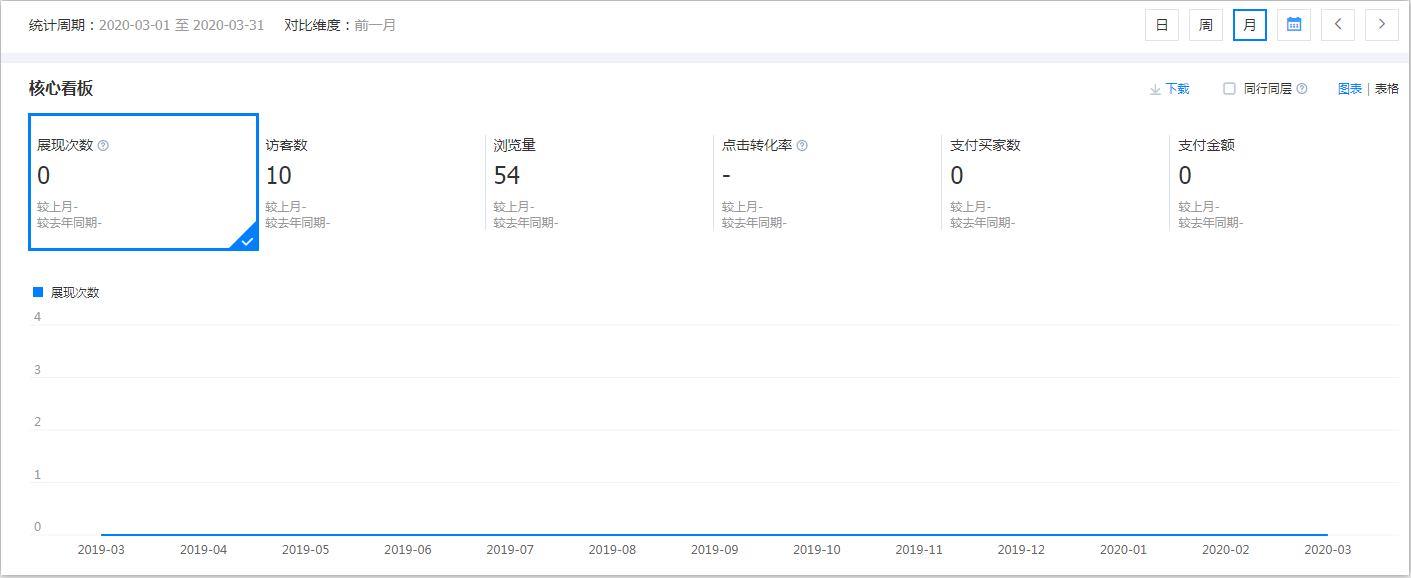Click the right arrow to view next month
The width and height of the screenshot is (1411, 578).
tap(1382, 24)
